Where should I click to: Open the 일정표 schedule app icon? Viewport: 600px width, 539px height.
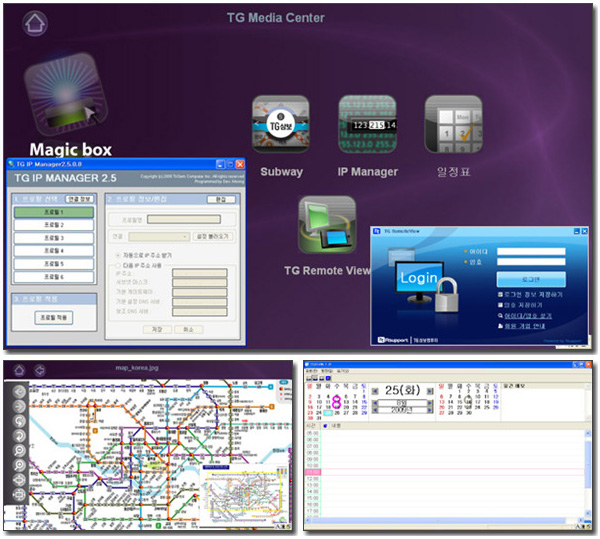(x=453, y=124)
